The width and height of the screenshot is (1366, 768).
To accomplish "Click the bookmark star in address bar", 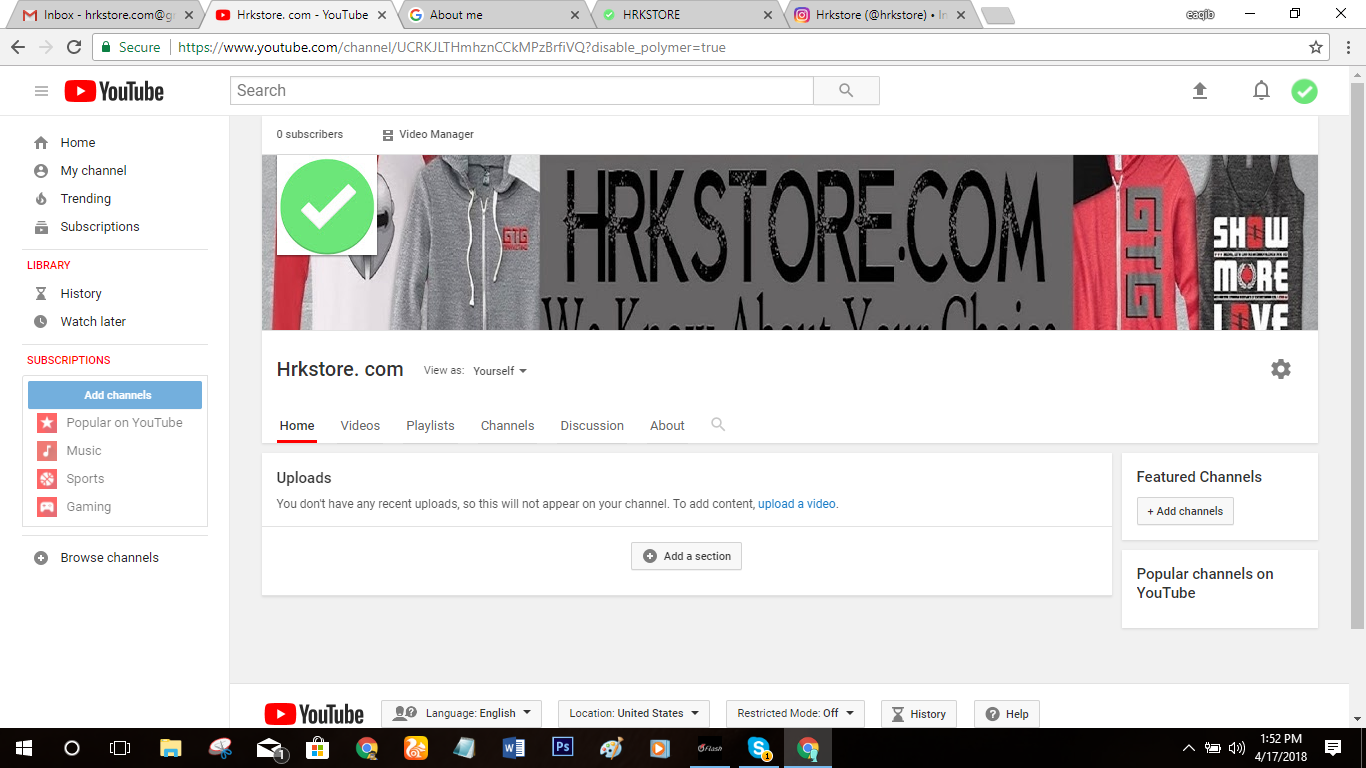I will (x=1316, y=47).
